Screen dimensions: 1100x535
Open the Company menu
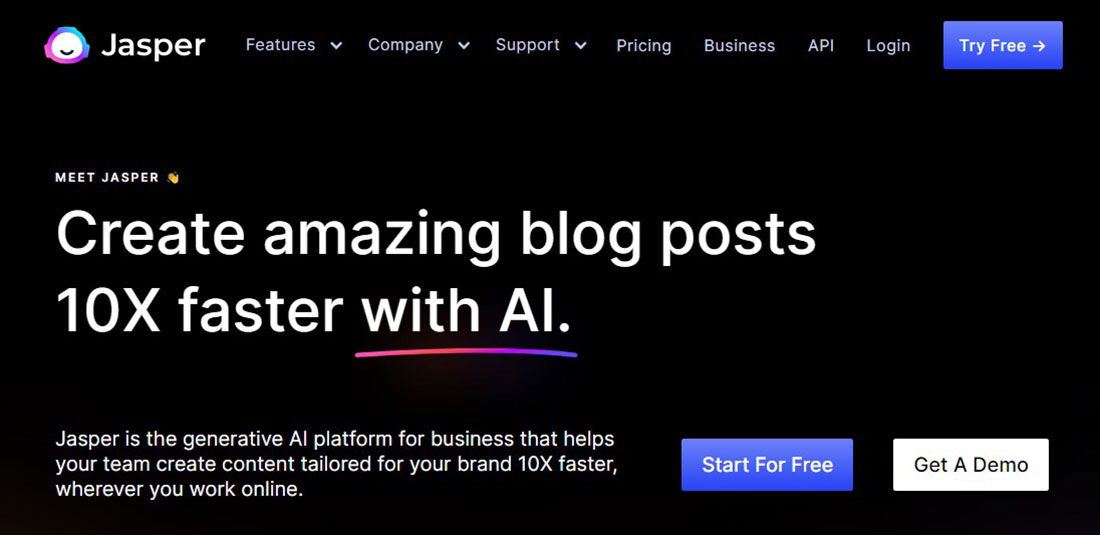point(405,45)
